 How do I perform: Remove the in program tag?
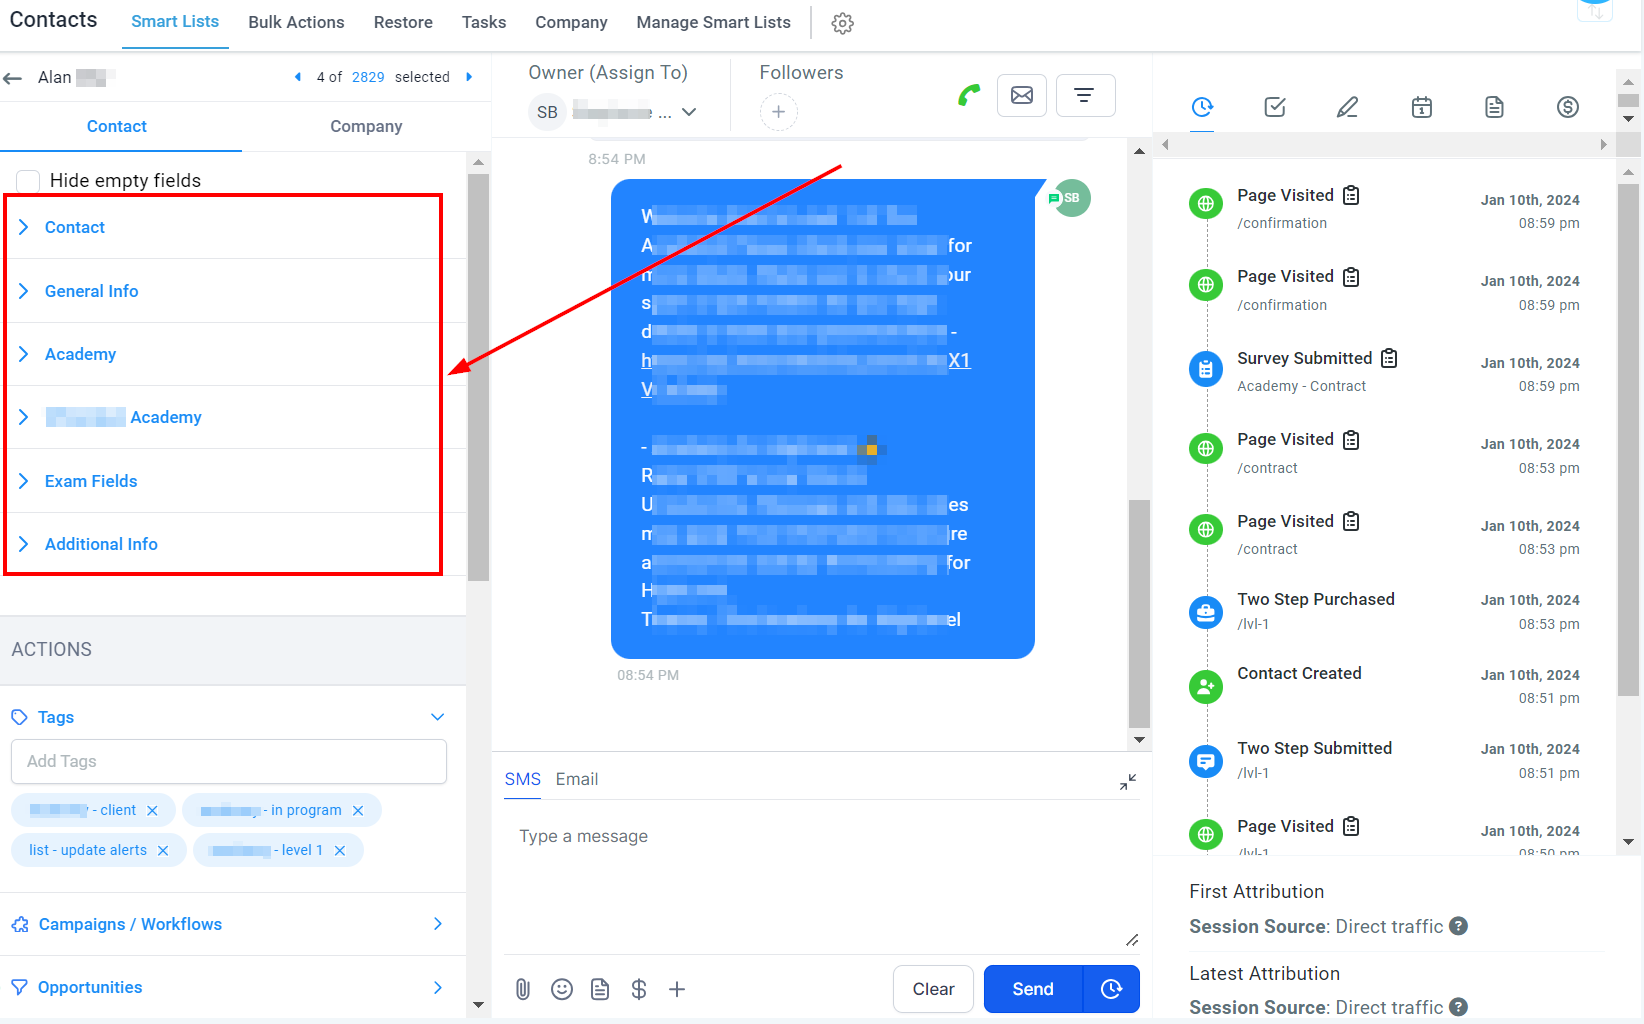pos(358,810)
